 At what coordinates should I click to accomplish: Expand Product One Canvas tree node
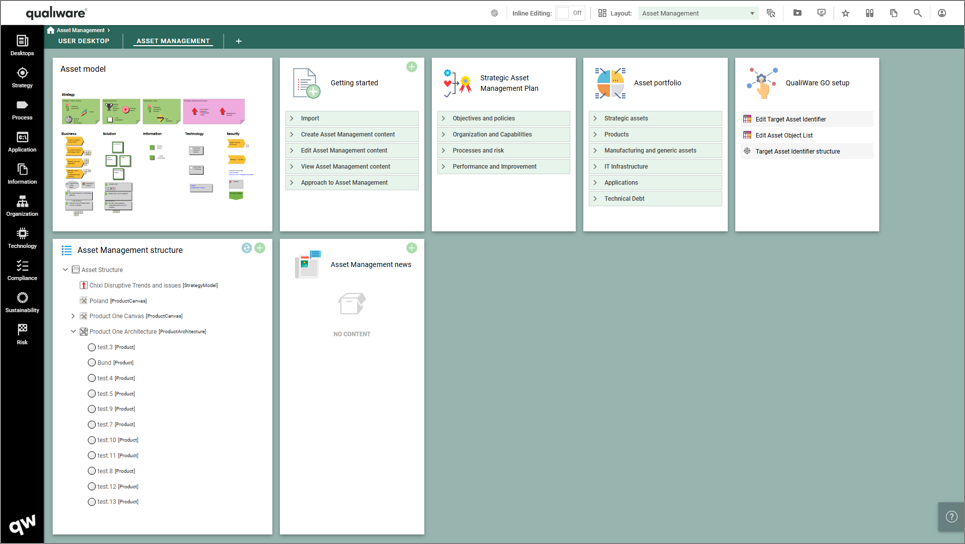(73, 316)
